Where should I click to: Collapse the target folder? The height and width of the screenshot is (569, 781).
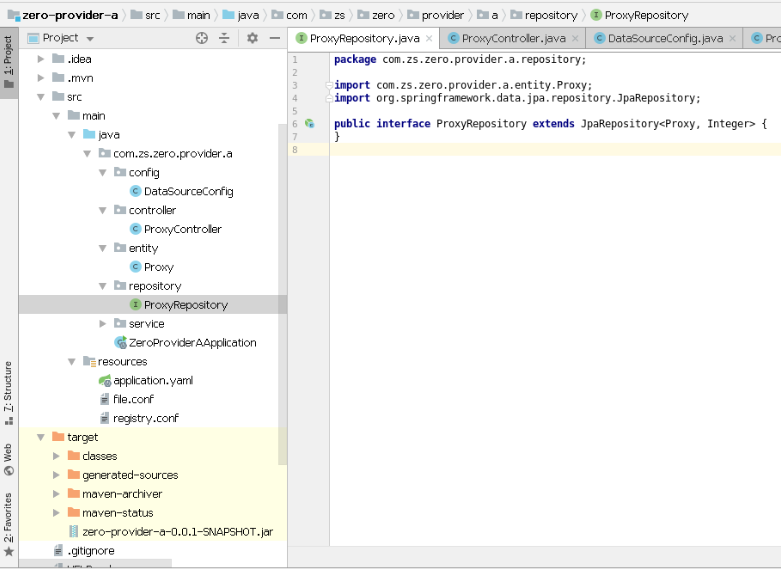pos(41,437)
